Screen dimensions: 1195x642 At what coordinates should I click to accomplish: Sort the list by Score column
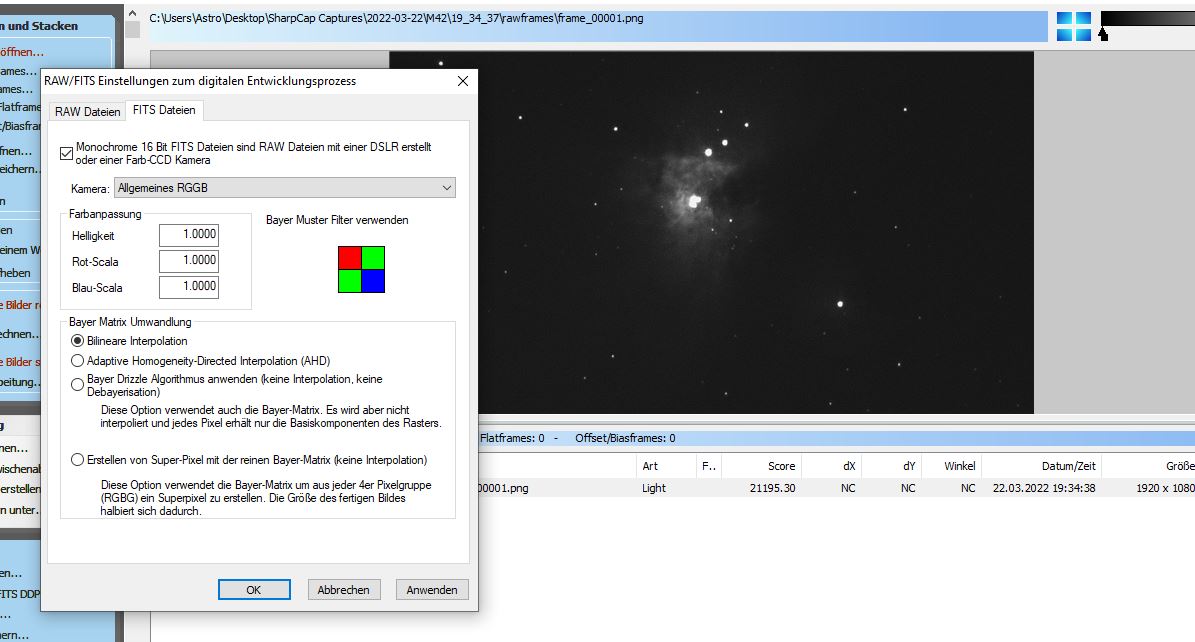pyautogui.click(x=761, y=466)
